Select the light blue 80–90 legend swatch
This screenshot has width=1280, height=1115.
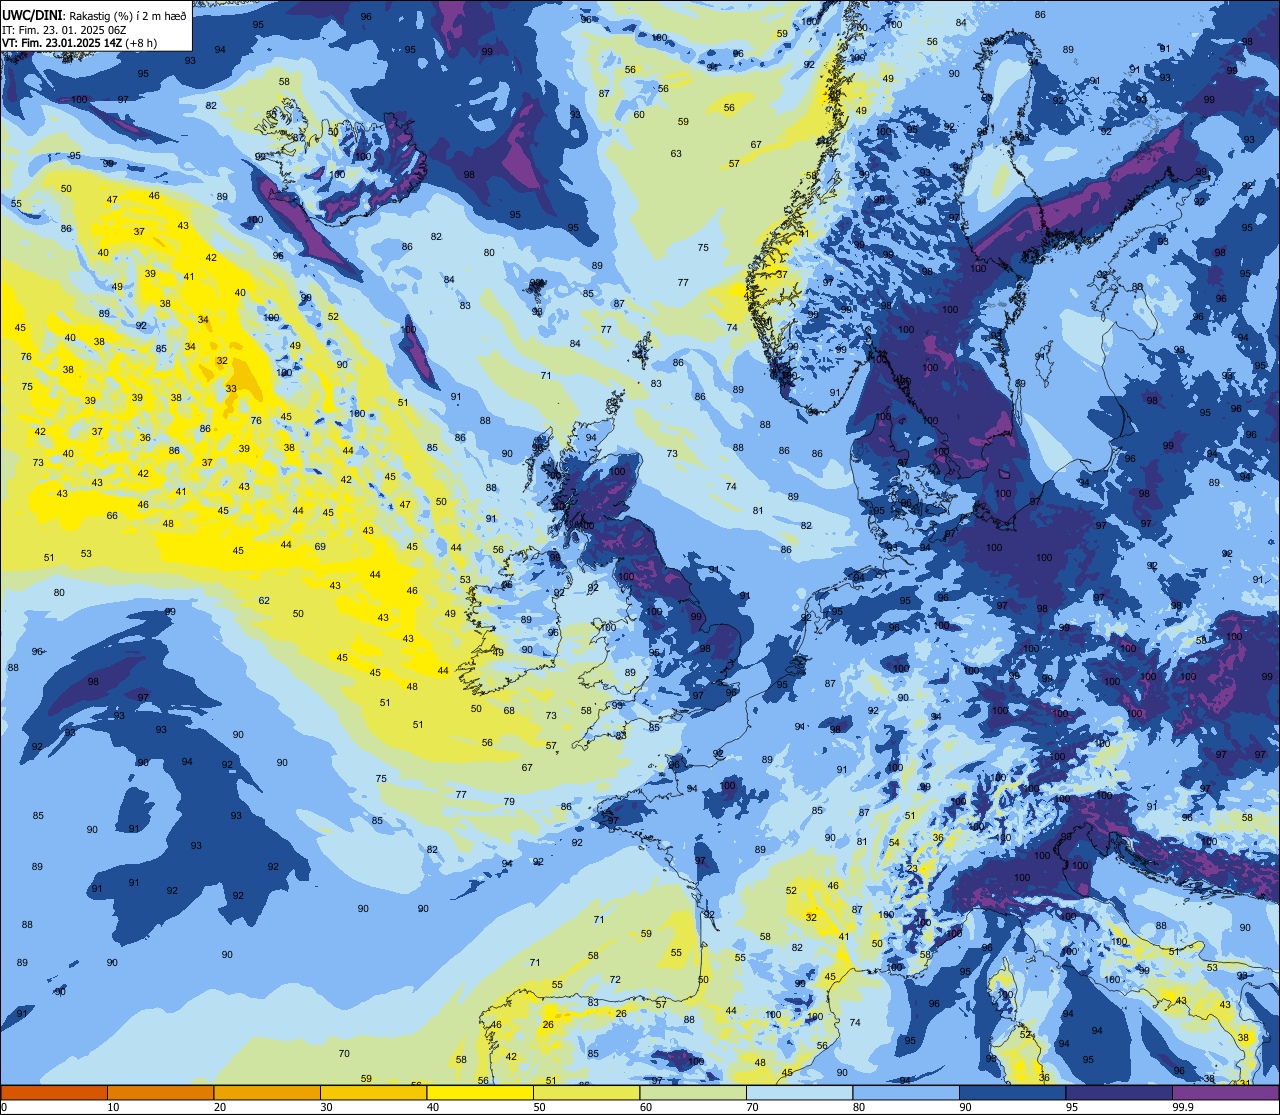coord(906,1092)
